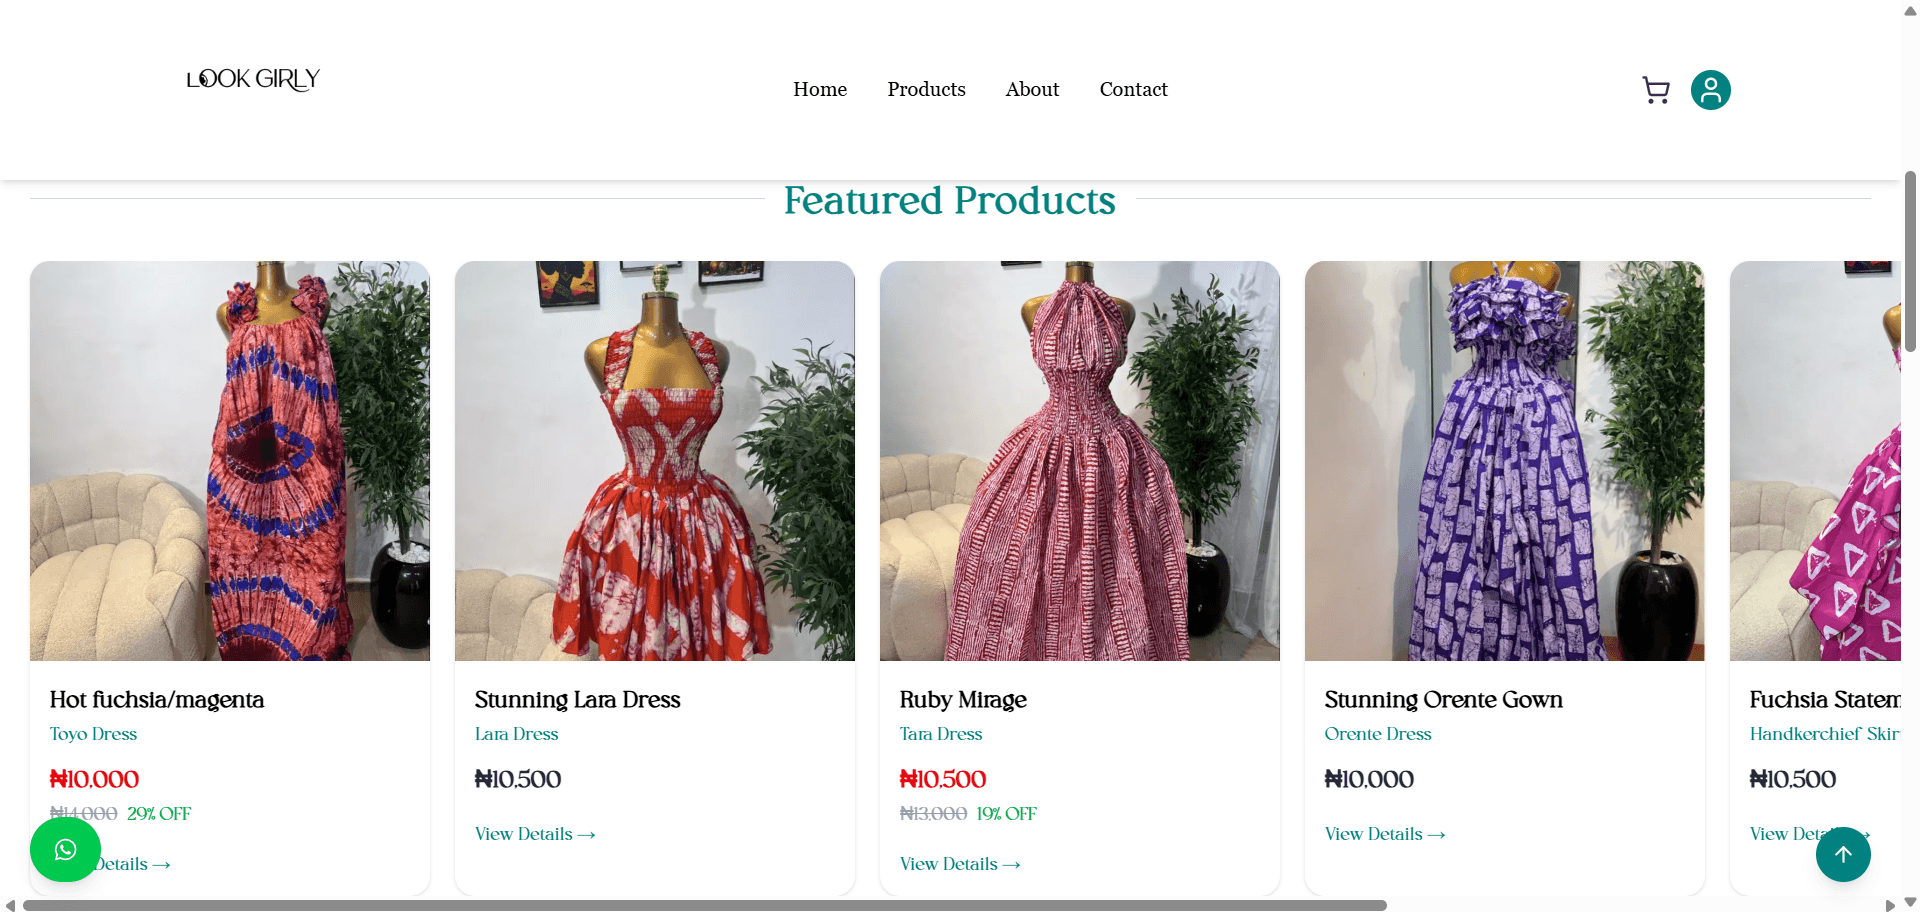Viewport: 1920px width, 912px height.
Task: Open the shopping cart icon
Action: pos(1656,90)
